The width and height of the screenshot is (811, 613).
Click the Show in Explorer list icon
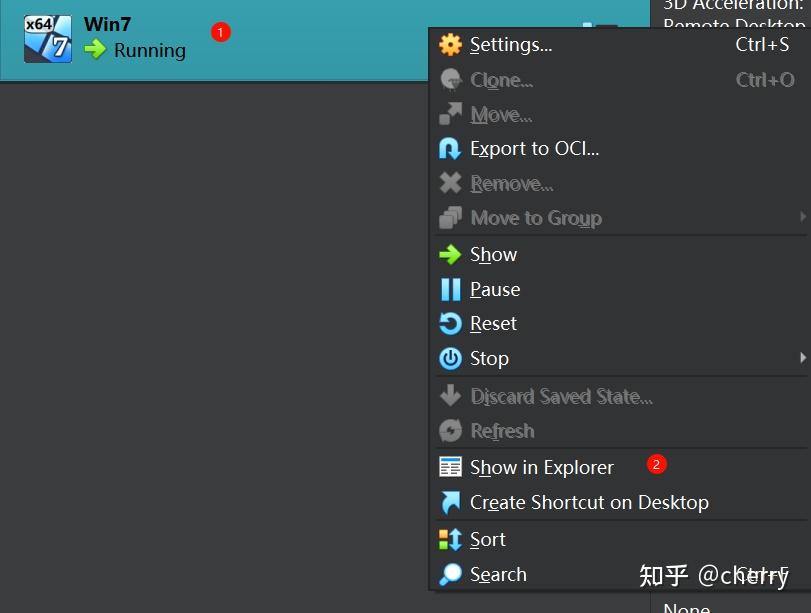pos(450,467)
